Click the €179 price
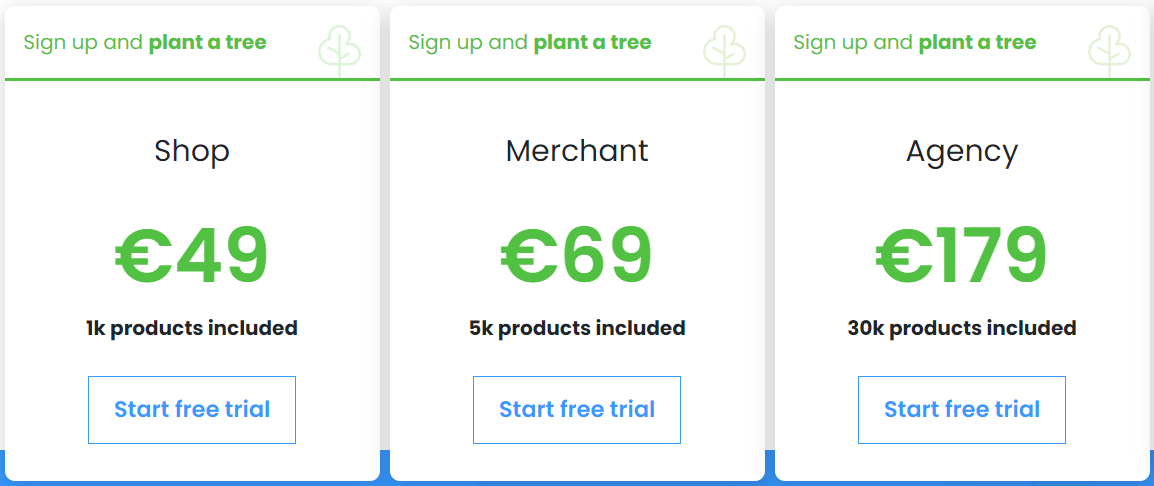The height and width of the screenshot is (486, 1154). pos(961,256)
